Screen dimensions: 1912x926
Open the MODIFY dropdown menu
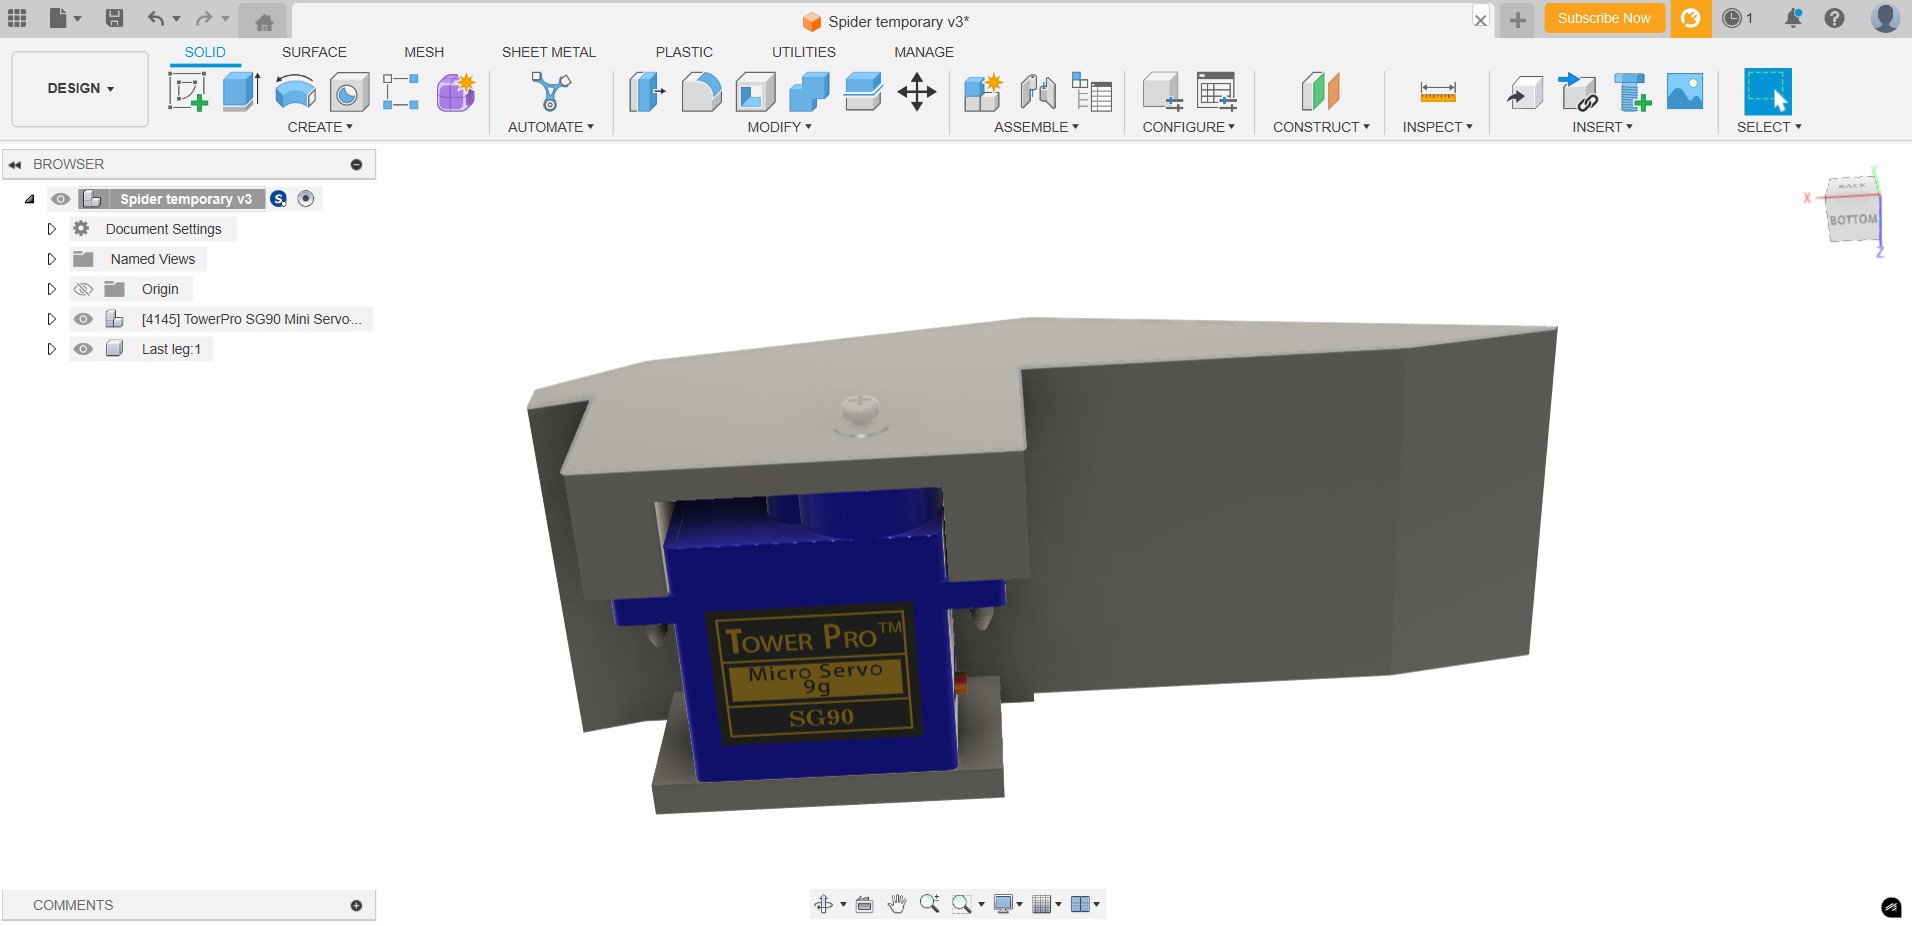coord(780,127)
